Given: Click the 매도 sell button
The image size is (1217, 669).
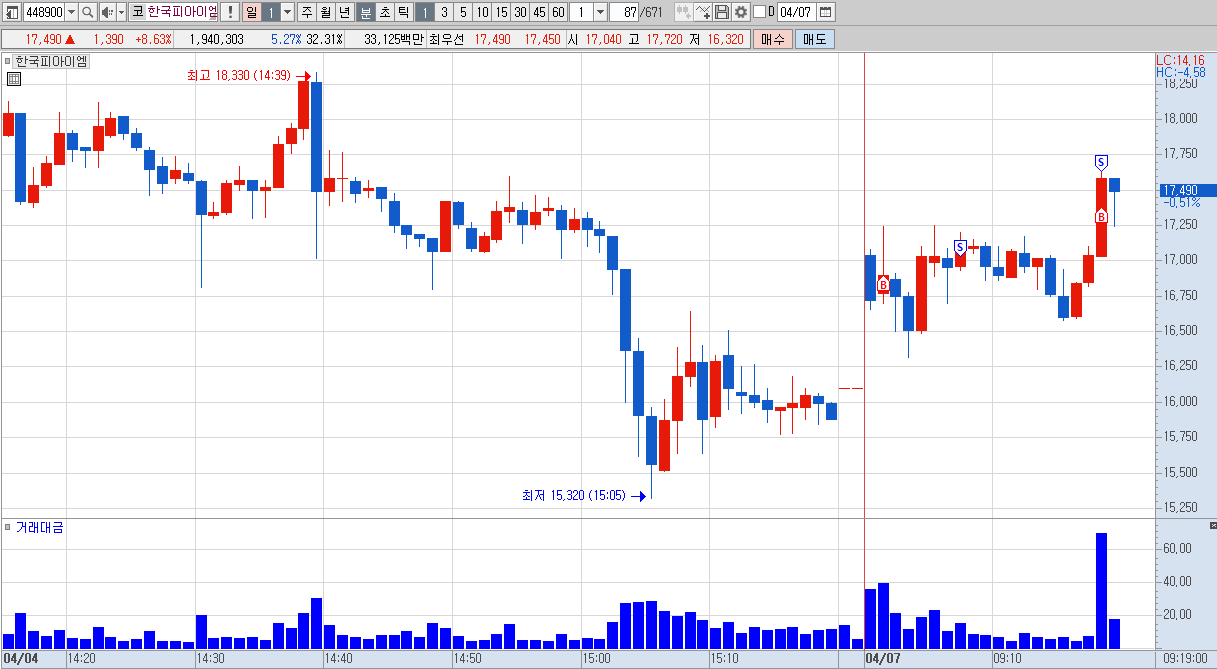Looking at the screenshot, I should click(815, 39).
